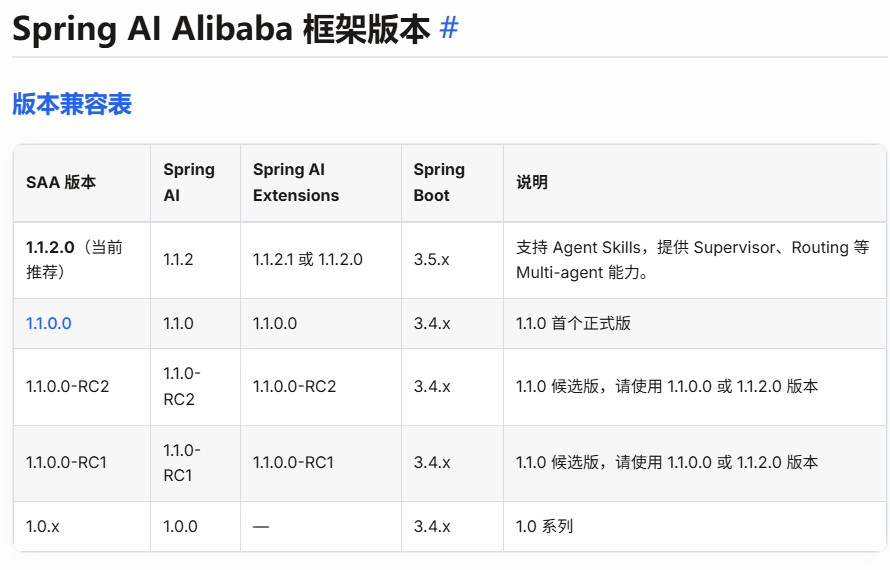Viewport: 890px width, 570px height.
Task: Select the SAA 版本 column header
Action: pyautogui.click(x=82, y=183)
